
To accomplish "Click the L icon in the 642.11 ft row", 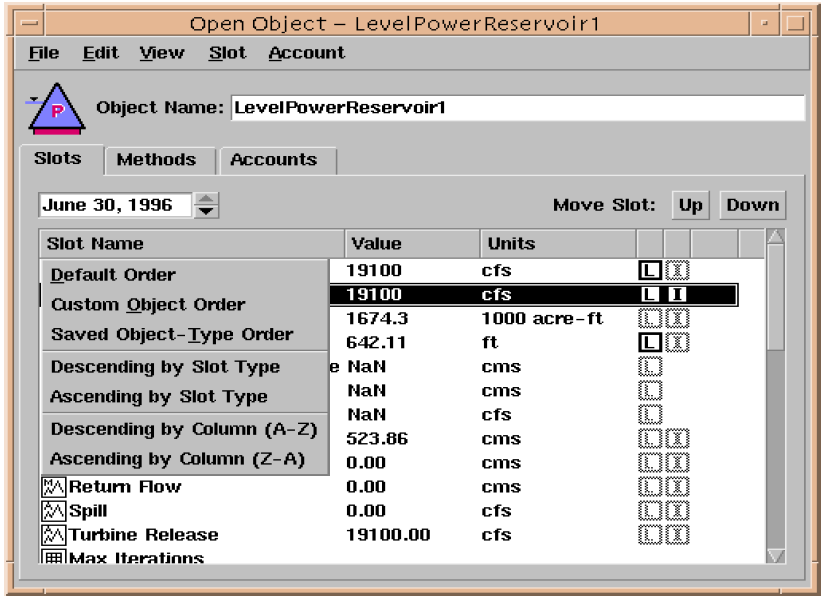I will pos(650,343).
